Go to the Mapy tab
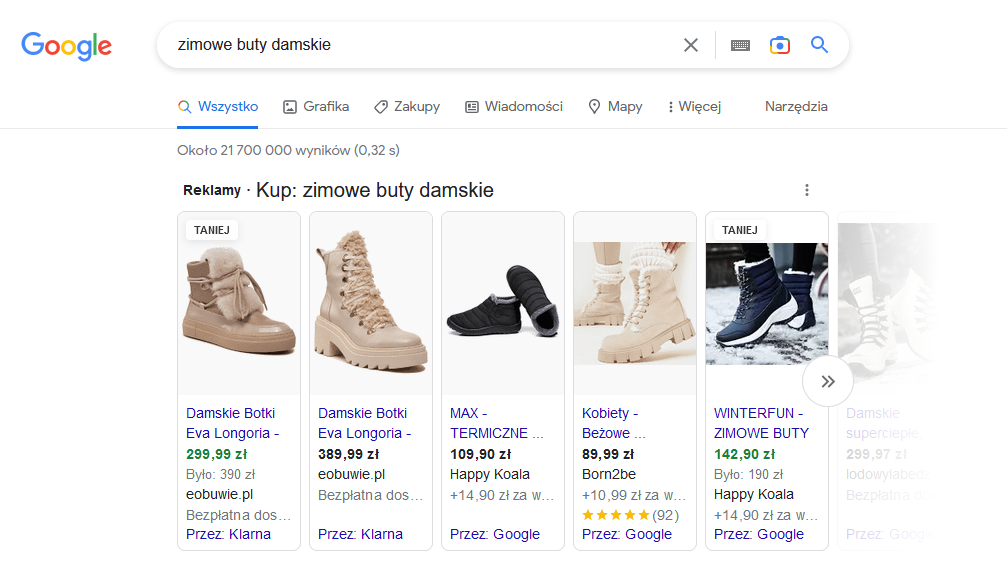Screen dimensions: 1007x583 pos(615,107)
